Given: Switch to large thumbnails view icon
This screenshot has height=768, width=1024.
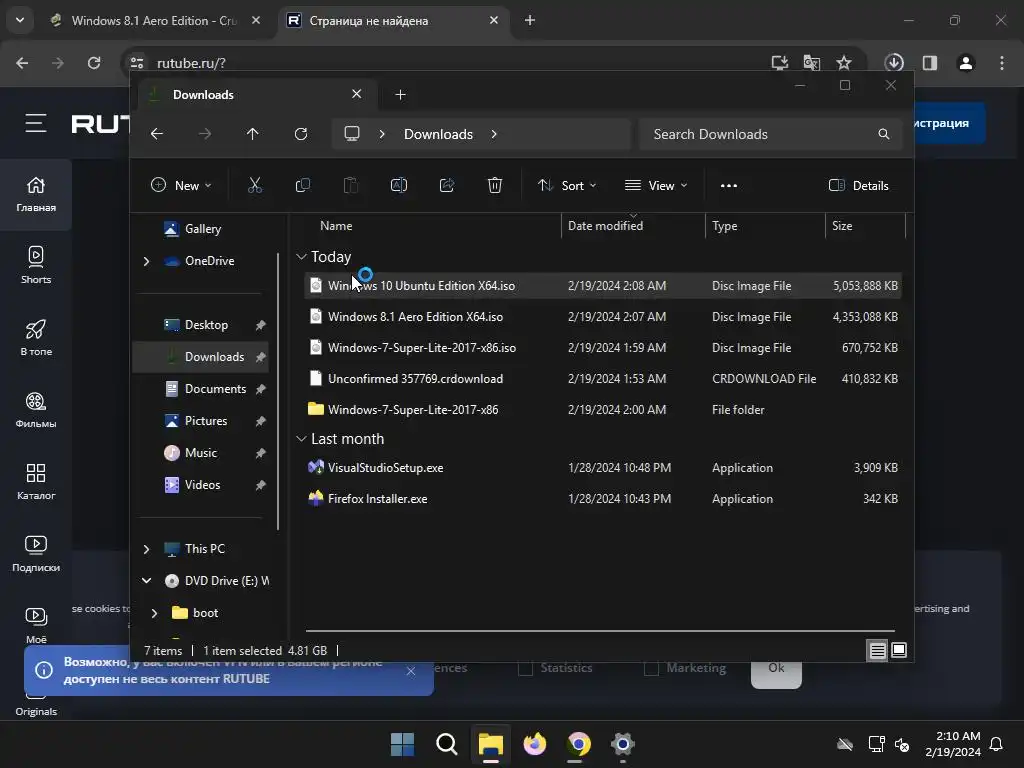Looking at the screenshot, I should click(x=899, y=650).
